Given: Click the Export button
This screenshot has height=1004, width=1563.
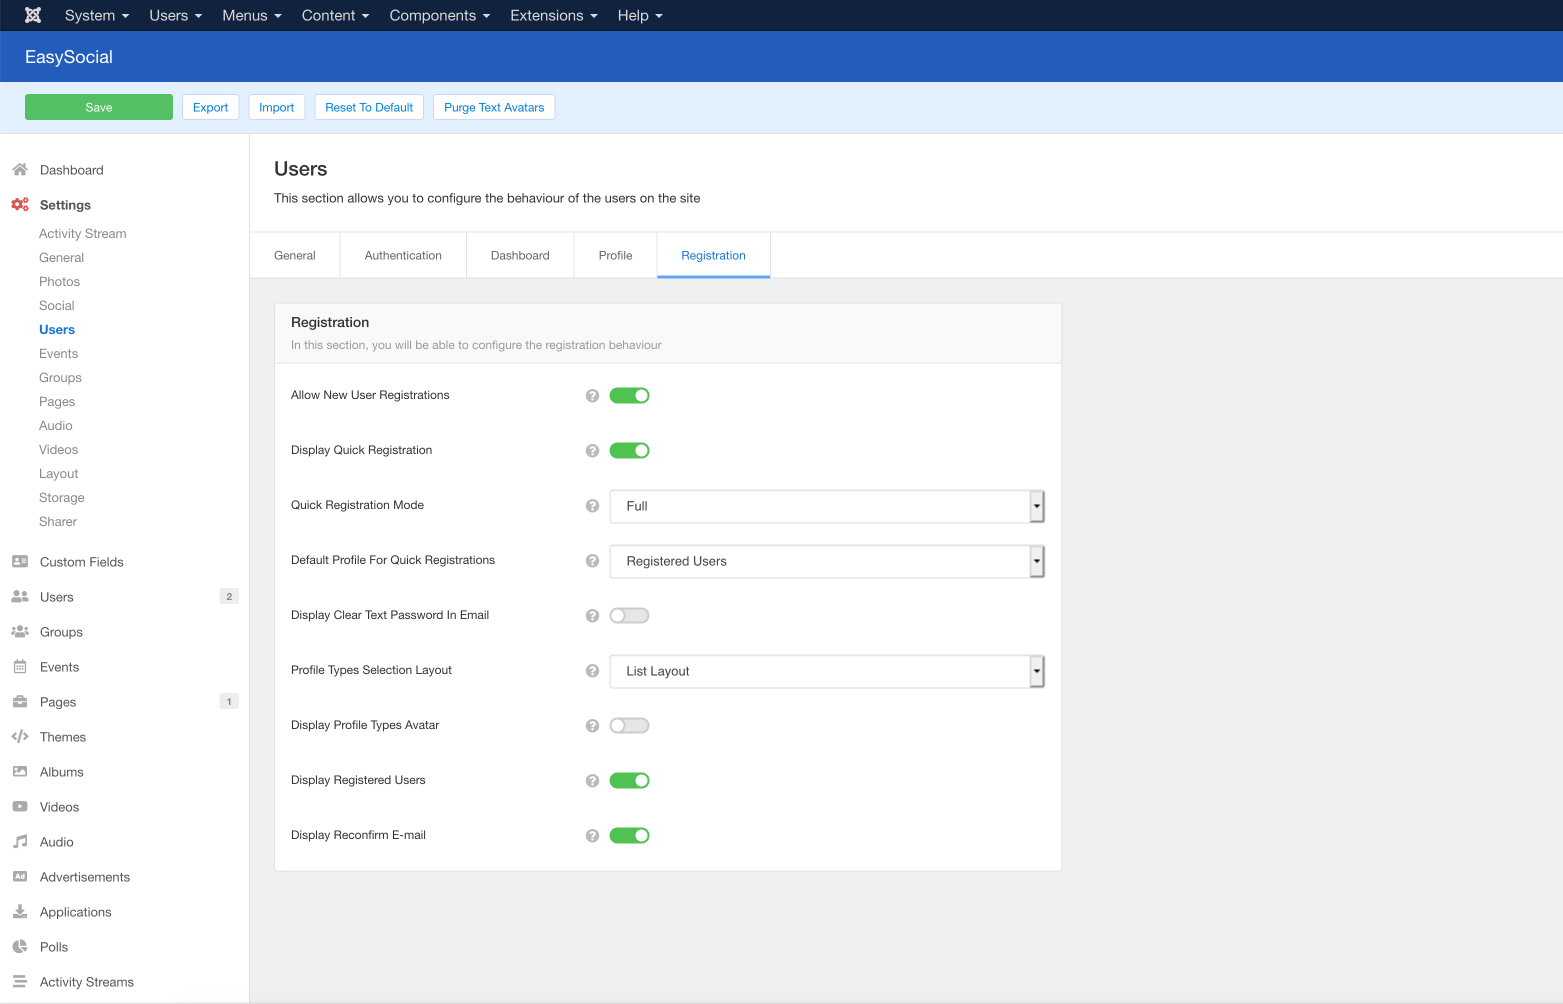Looking at the screenshot, I should coord(211,107).
